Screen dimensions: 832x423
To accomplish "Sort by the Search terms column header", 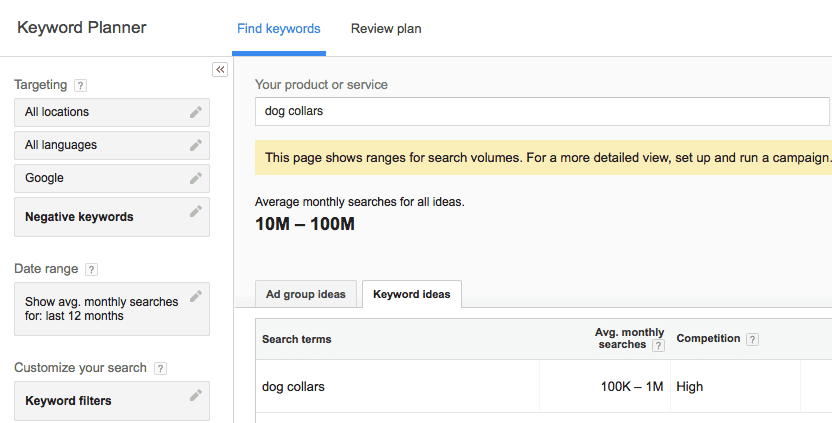I will [297, 339].
